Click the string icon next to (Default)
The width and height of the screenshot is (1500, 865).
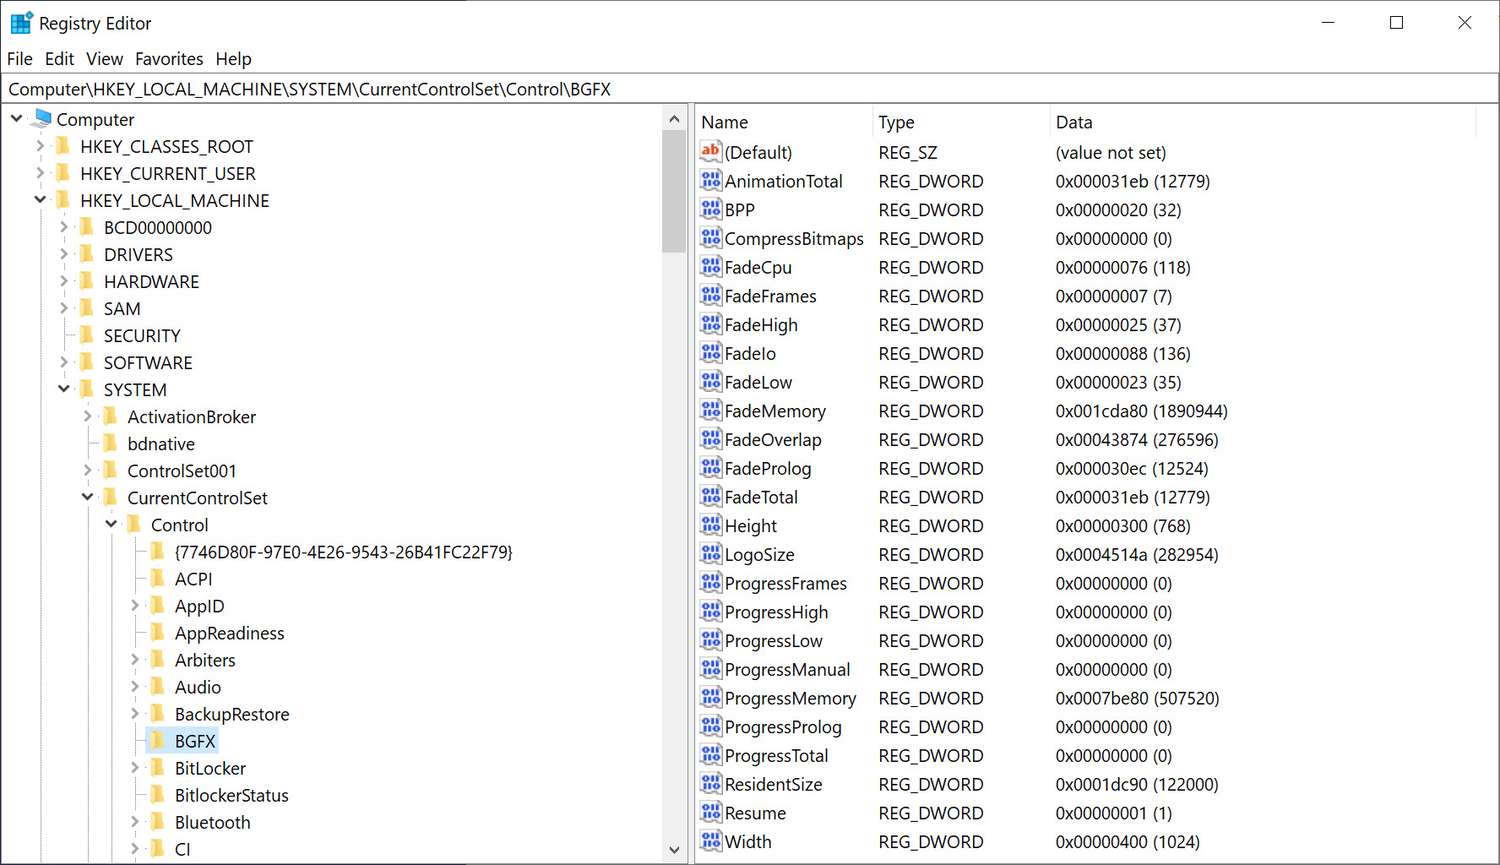[710, 152]
